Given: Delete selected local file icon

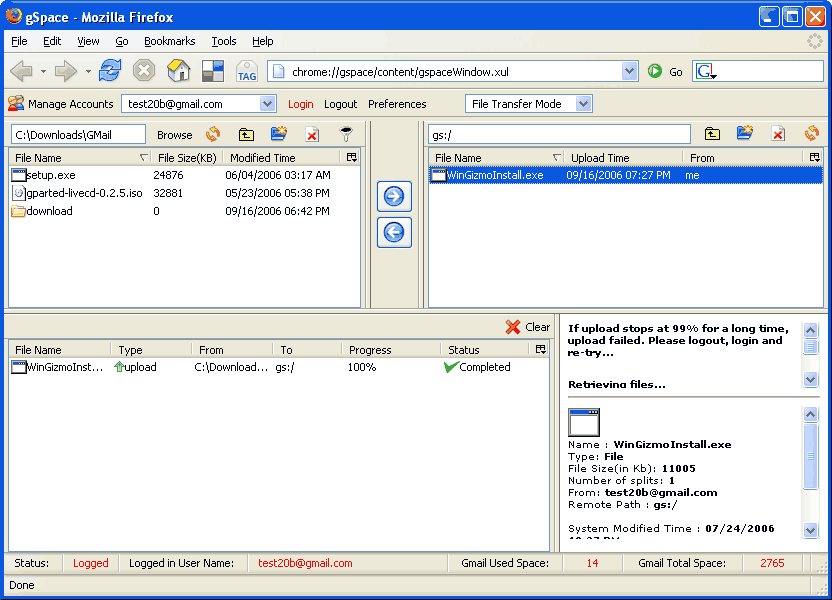Looking at the screenshot, I should [x=313, y=135].
